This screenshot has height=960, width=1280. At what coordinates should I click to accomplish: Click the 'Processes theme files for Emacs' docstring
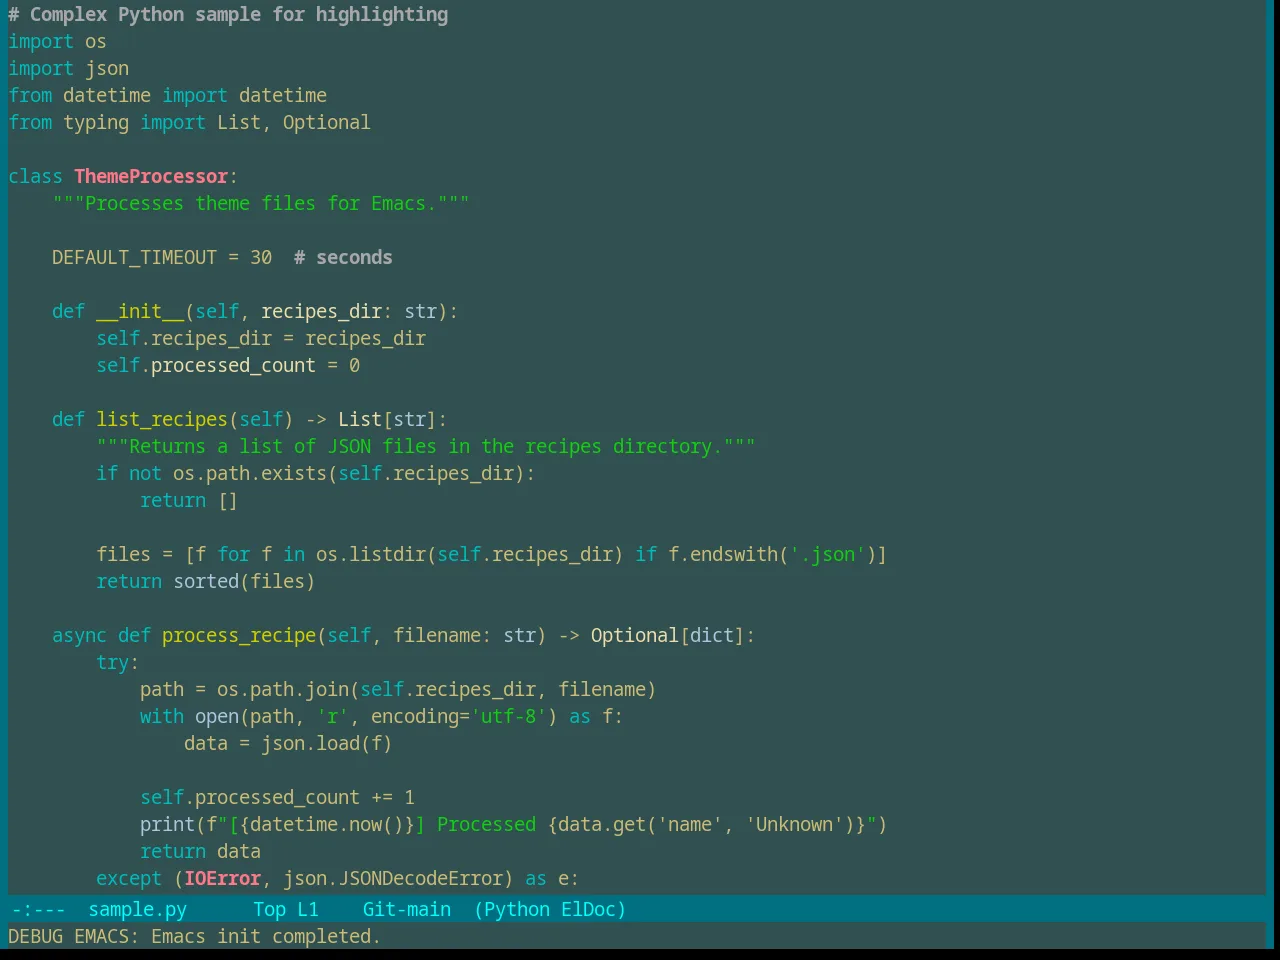(260, 203)
